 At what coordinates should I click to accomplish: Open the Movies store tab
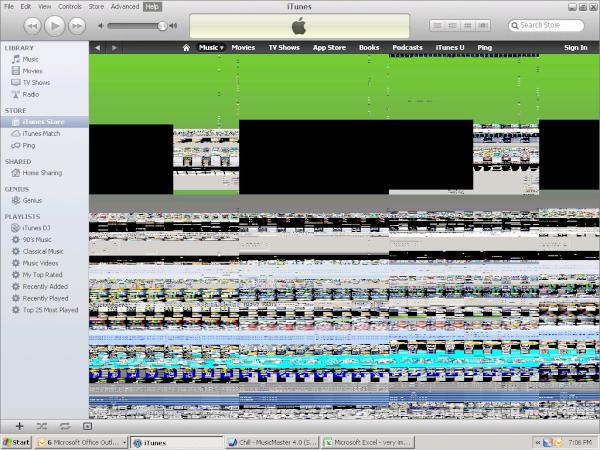(243, 47)
